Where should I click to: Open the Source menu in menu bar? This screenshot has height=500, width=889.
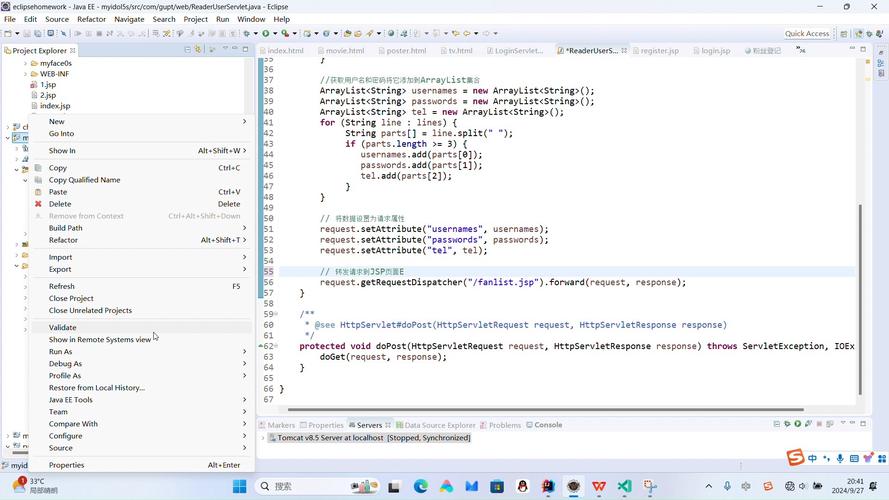click(x=57, y=19)
